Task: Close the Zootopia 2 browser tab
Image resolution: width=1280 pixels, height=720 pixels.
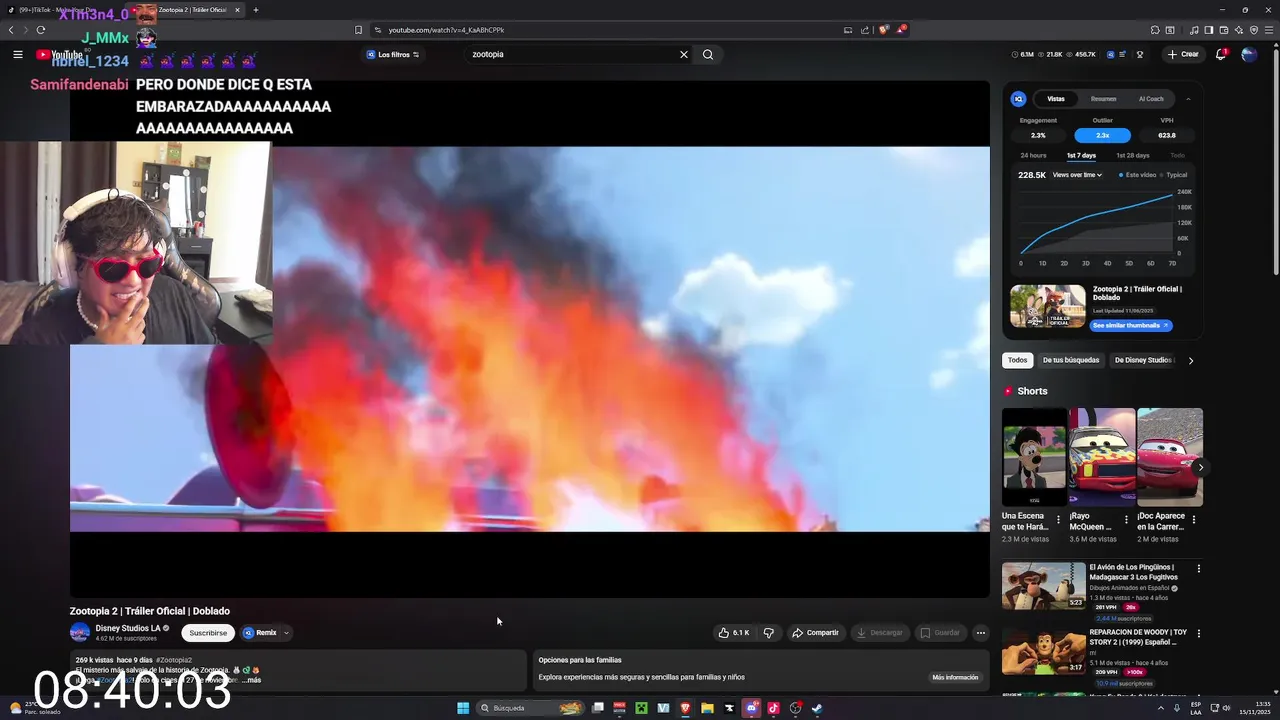Action: pyautogui.click(x=237, y=10)
